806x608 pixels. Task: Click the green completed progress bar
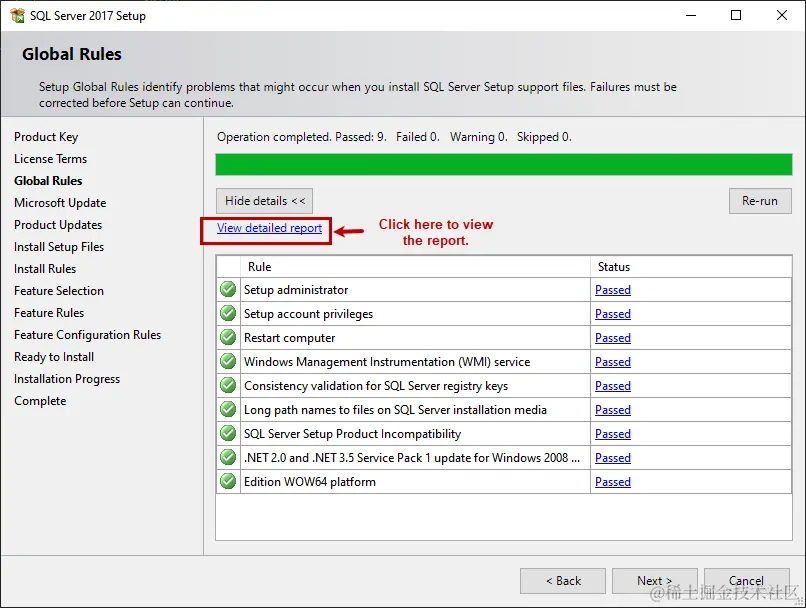504,164
